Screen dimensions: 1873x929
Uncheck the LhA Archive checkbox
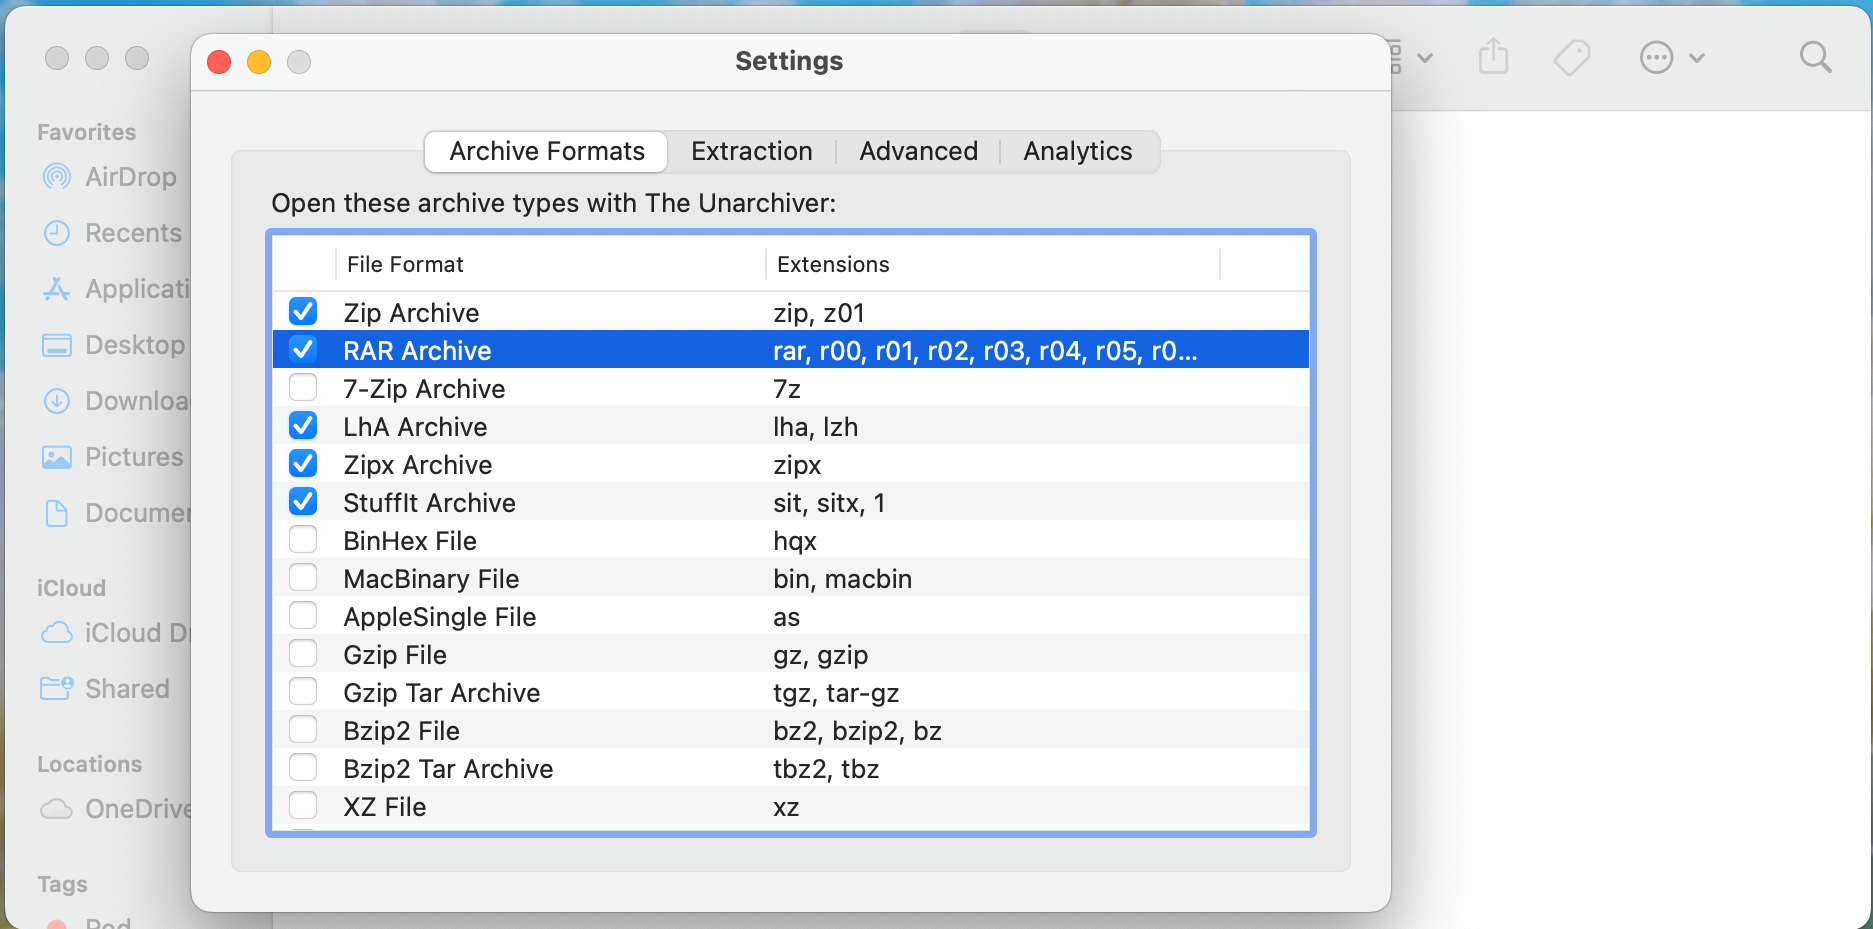click(x=303, y=425)
